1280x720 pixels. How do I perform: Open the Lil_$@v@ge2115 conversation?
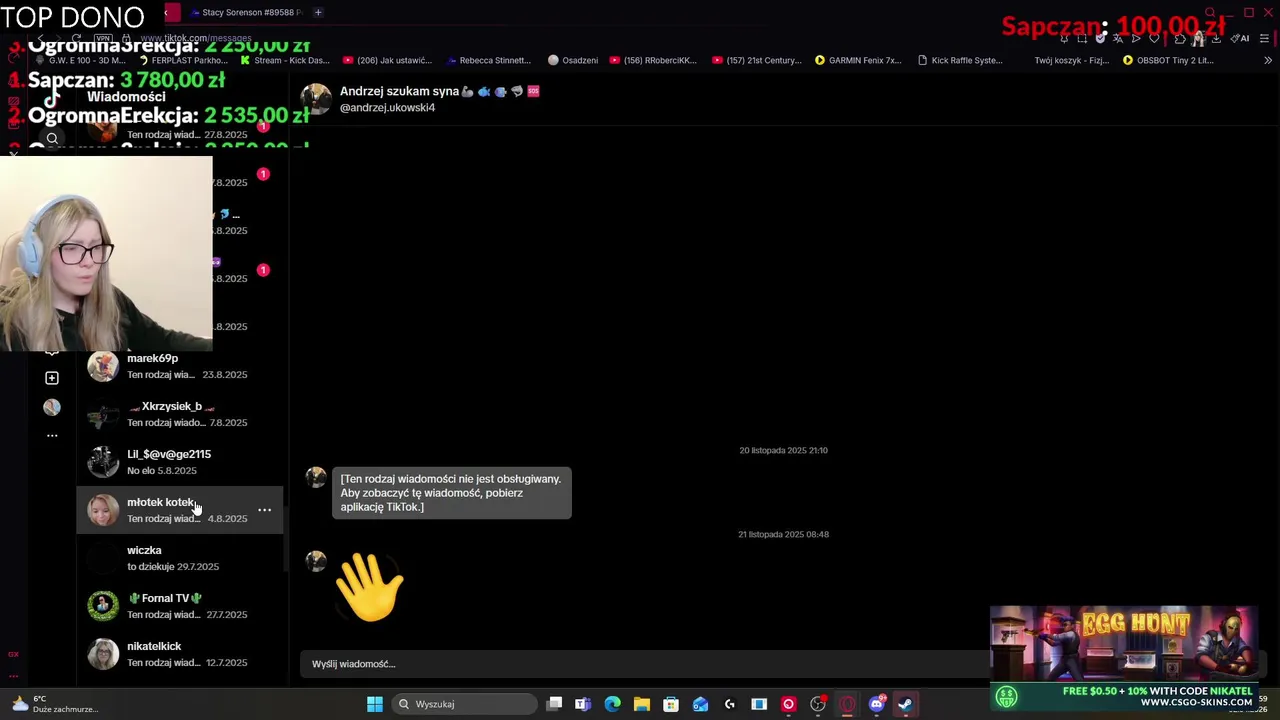click(180, 462)
